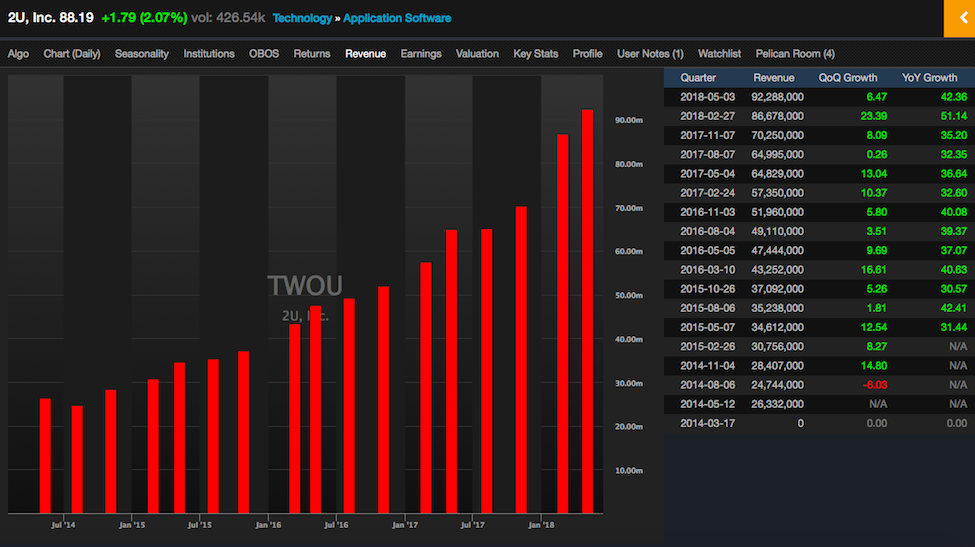Open the Watchlist tab
The height and width of the screenshot is (547, 975).
719,54
